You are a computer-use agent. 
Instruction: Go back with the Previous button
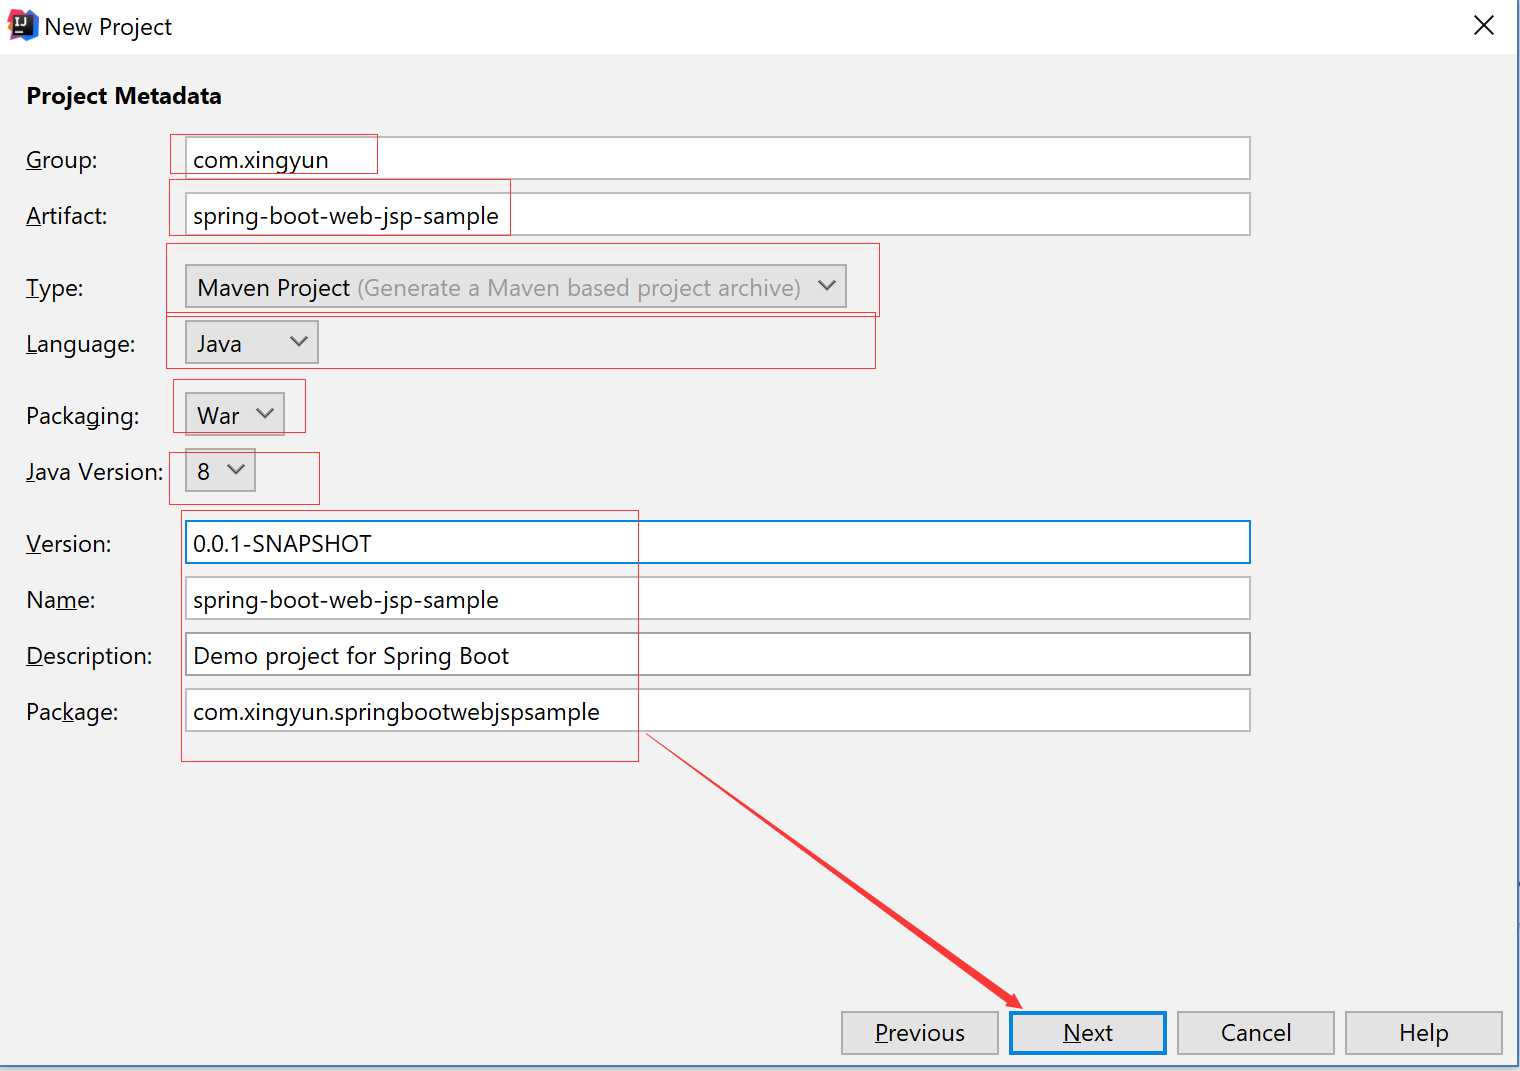(x=920, y=1033)
